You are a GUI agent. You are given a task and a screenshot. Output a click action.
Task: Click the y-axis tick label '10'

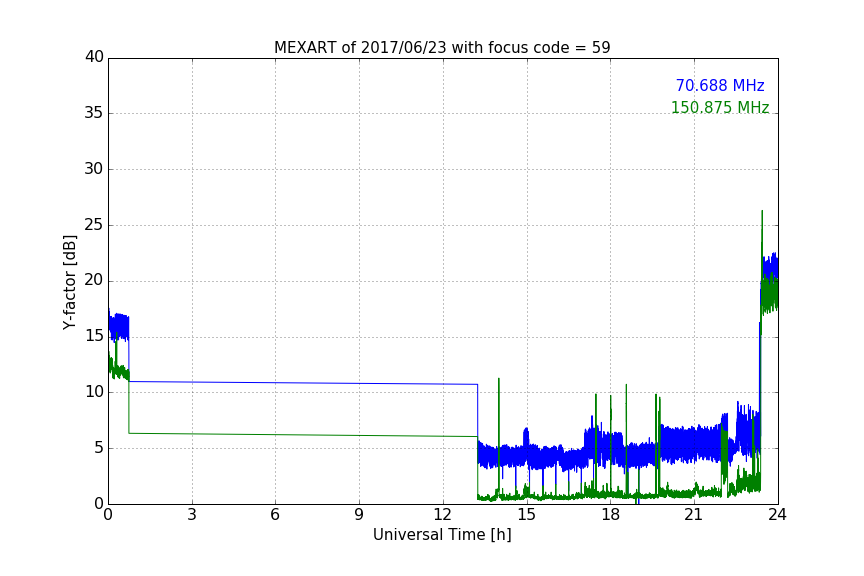point(94,392)
